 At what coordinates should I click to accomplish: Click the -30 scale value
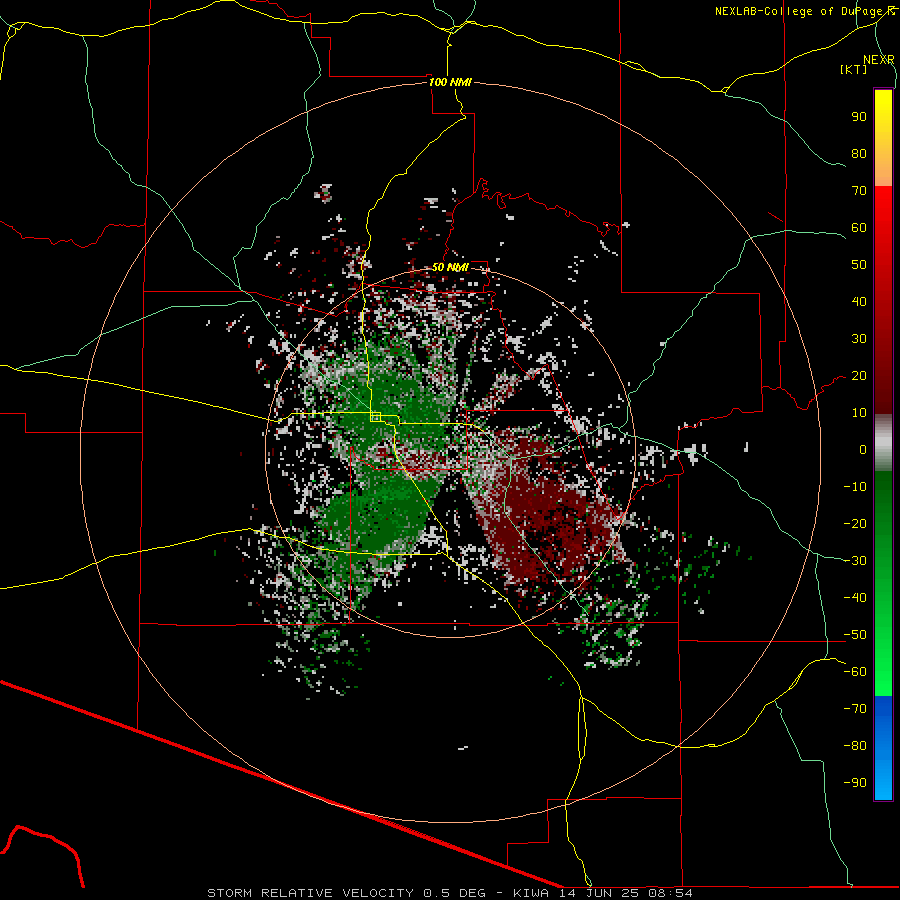[x=855, y=561]
